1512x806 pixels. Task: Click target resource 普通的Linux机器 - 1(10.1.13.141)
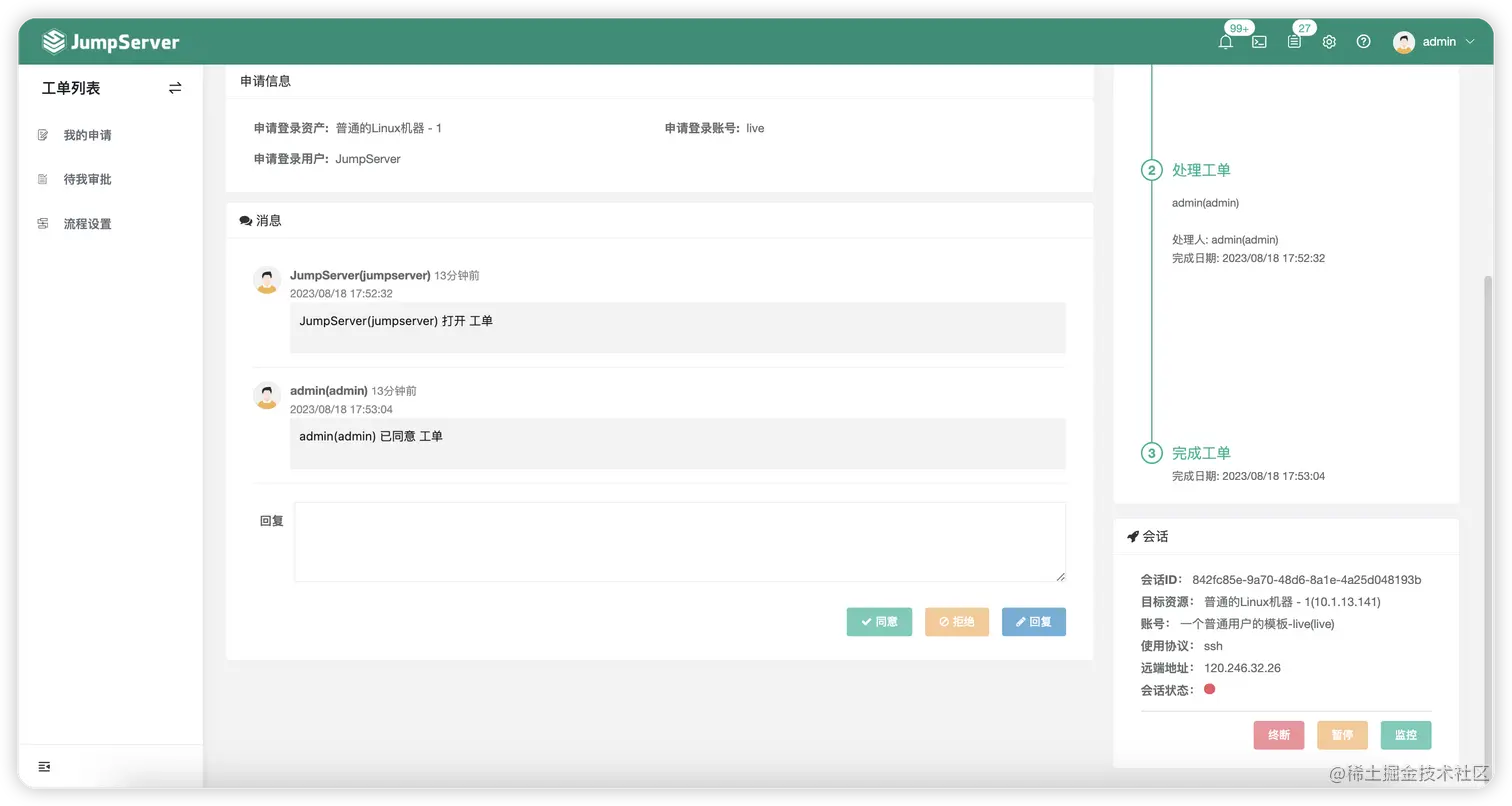pos(1292,602)
